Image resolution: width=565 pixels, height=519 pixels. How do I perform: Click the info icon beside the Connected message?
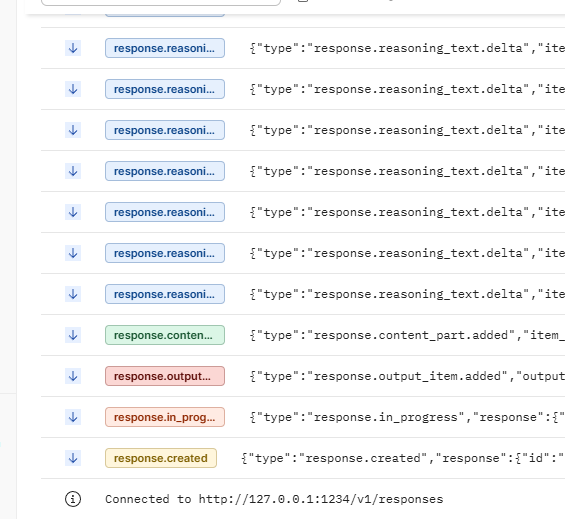tap(73, 499)
